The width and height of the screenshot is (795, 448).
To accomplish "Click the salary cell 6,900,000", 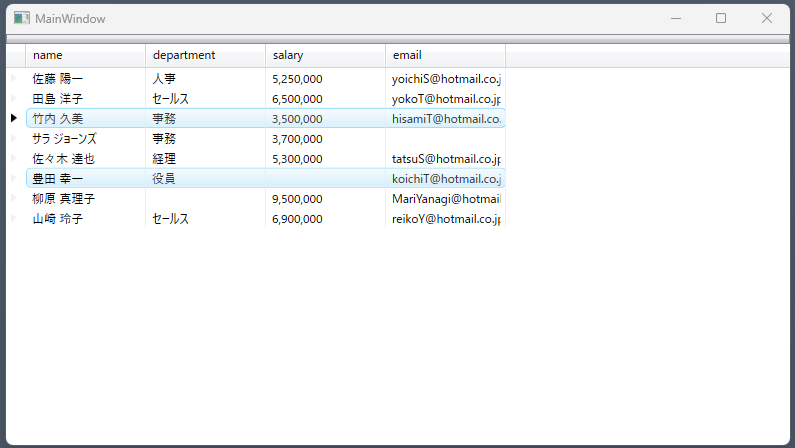I will (326, 218).
